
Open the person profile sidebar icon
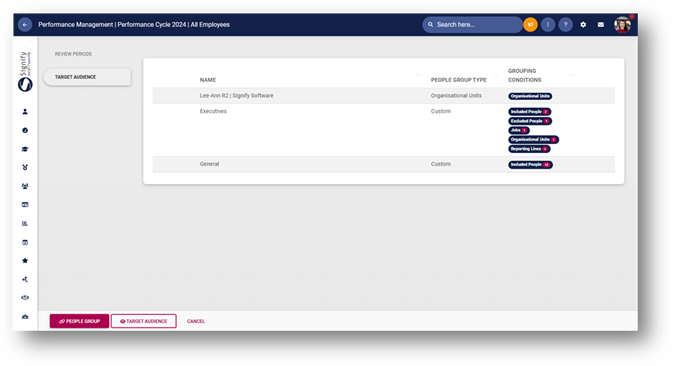point(25,112)
